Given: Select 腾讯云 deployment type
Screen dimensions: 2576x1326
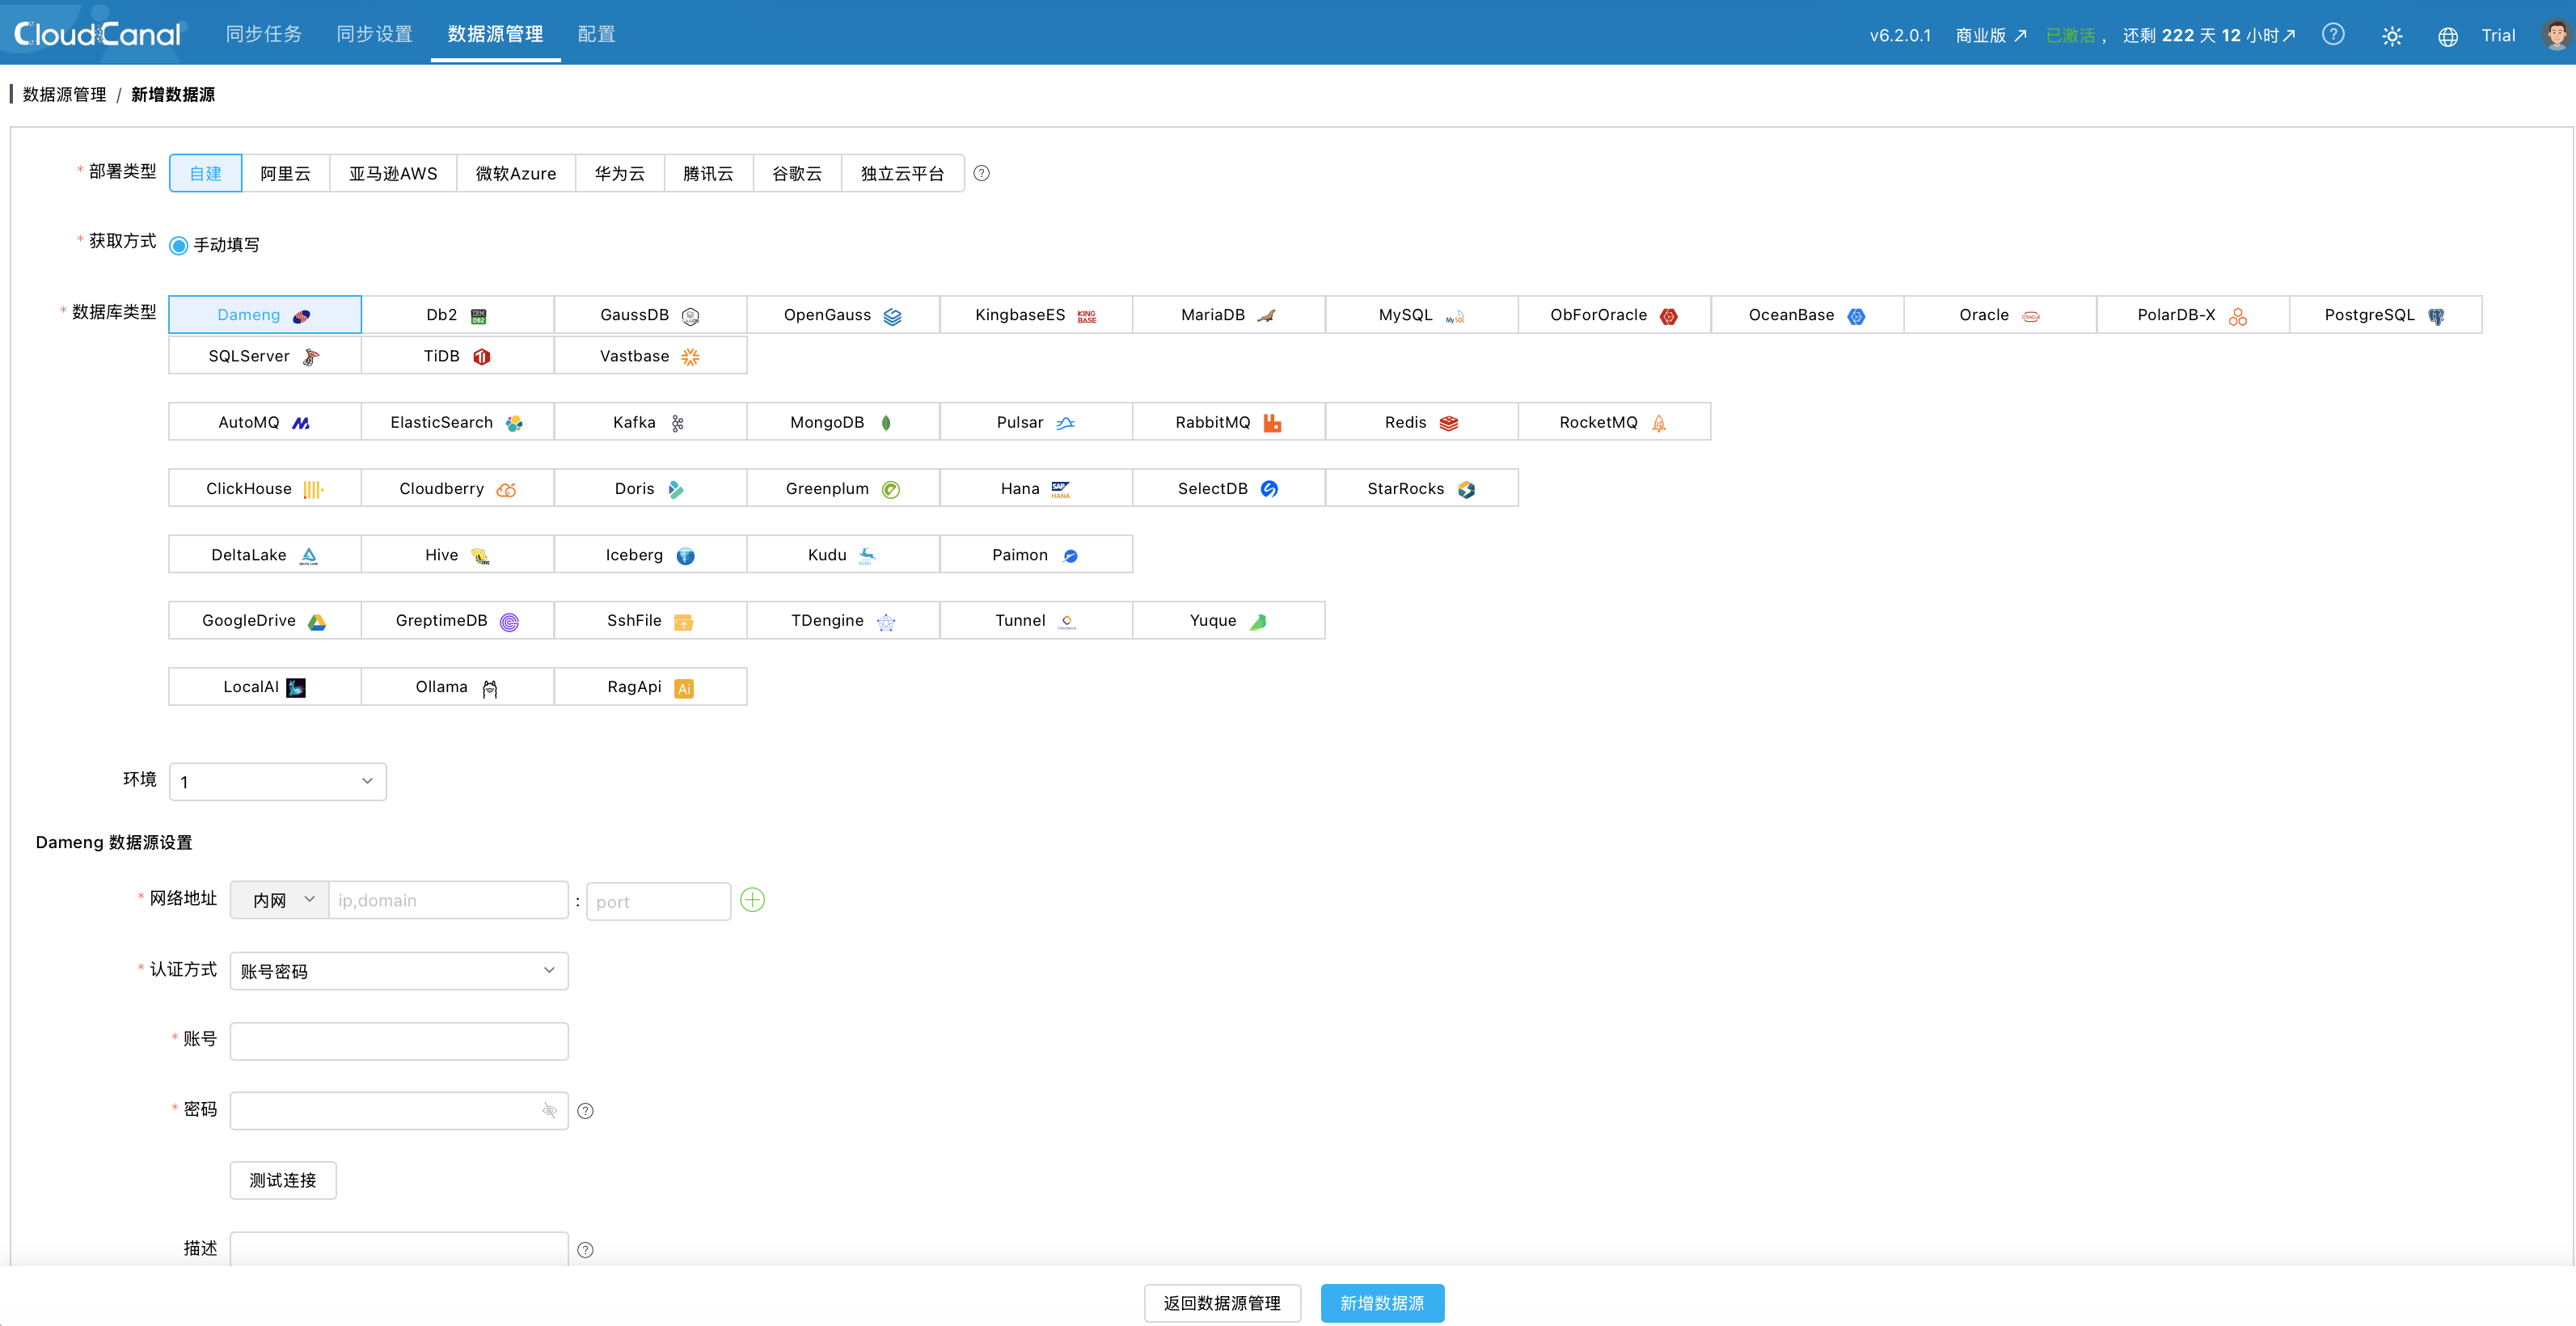Looking at the screenshot, I should coord(708,173).
